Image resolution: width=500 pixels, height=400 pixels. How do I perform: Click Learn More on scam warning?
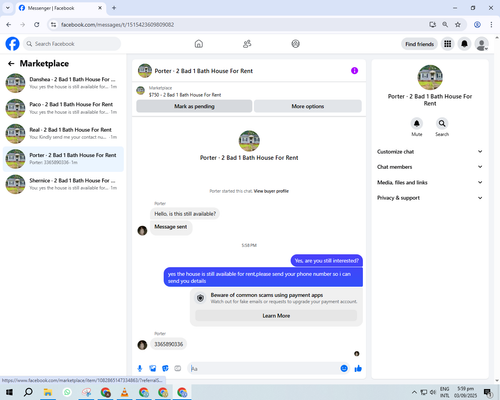pyautogui.click(x=276, y=315)
